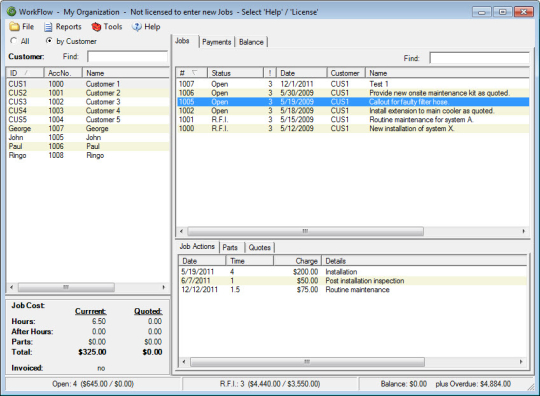Select the Post installation inspection row
540x396 pixels.
click(353, 281)
